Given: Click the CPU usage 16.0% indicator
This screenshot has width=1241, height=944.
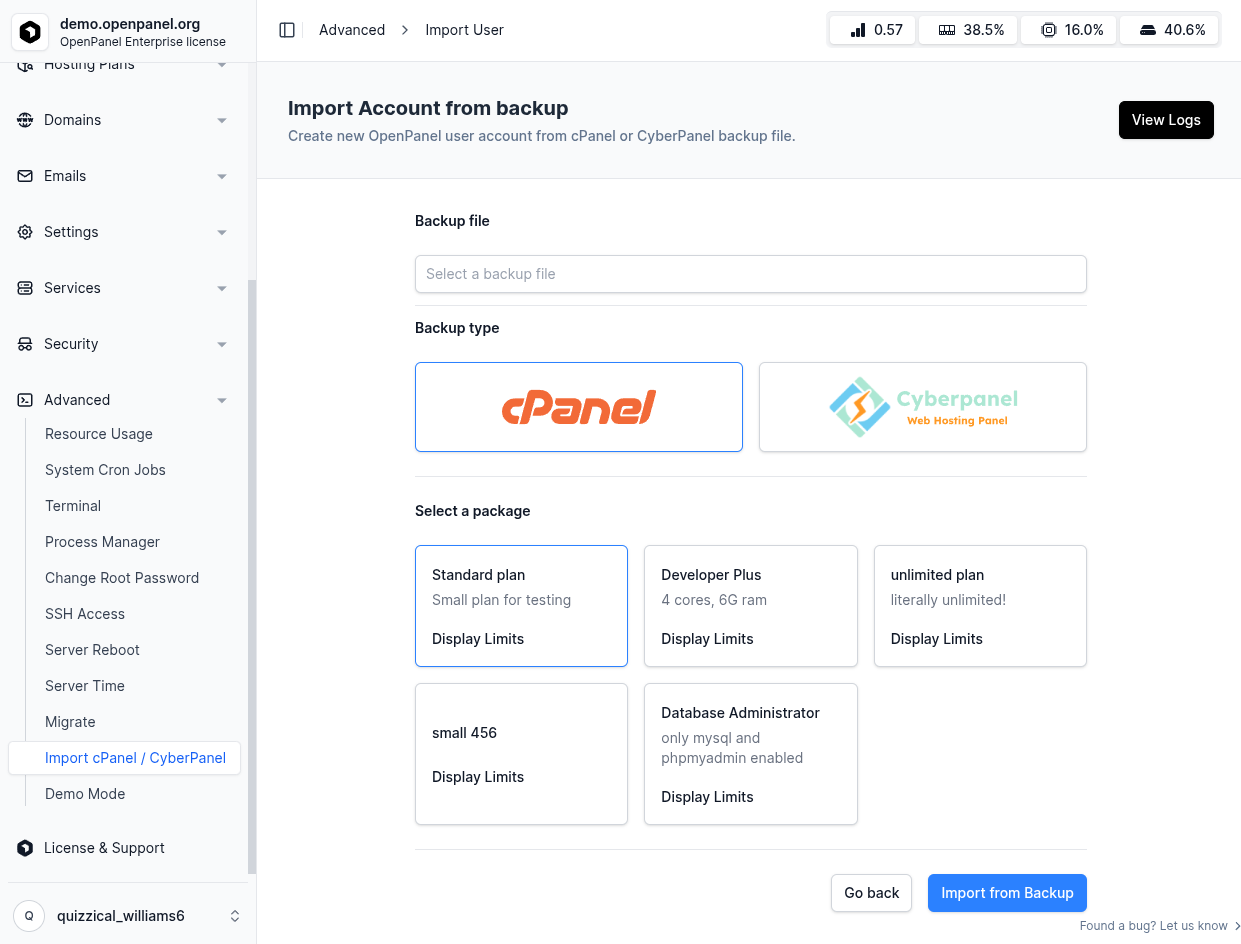Looking at the screenshot, I should coord(1068,30).
